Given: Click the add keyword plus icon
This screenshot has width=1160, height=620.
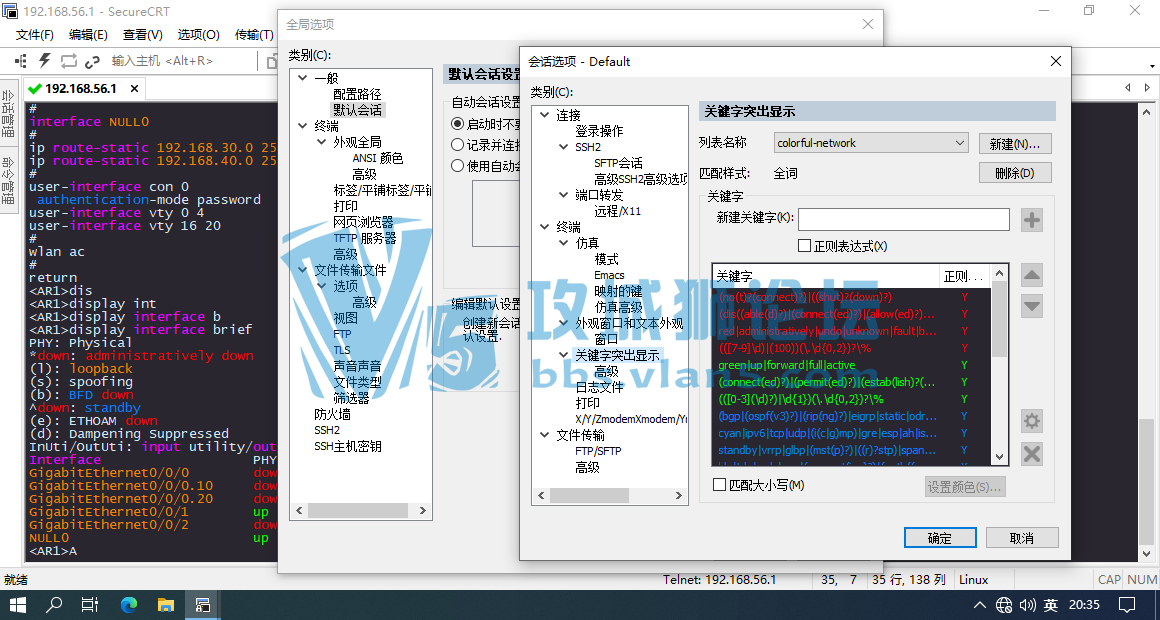Looking at the screenshot, I should (x=1032, y=220).
